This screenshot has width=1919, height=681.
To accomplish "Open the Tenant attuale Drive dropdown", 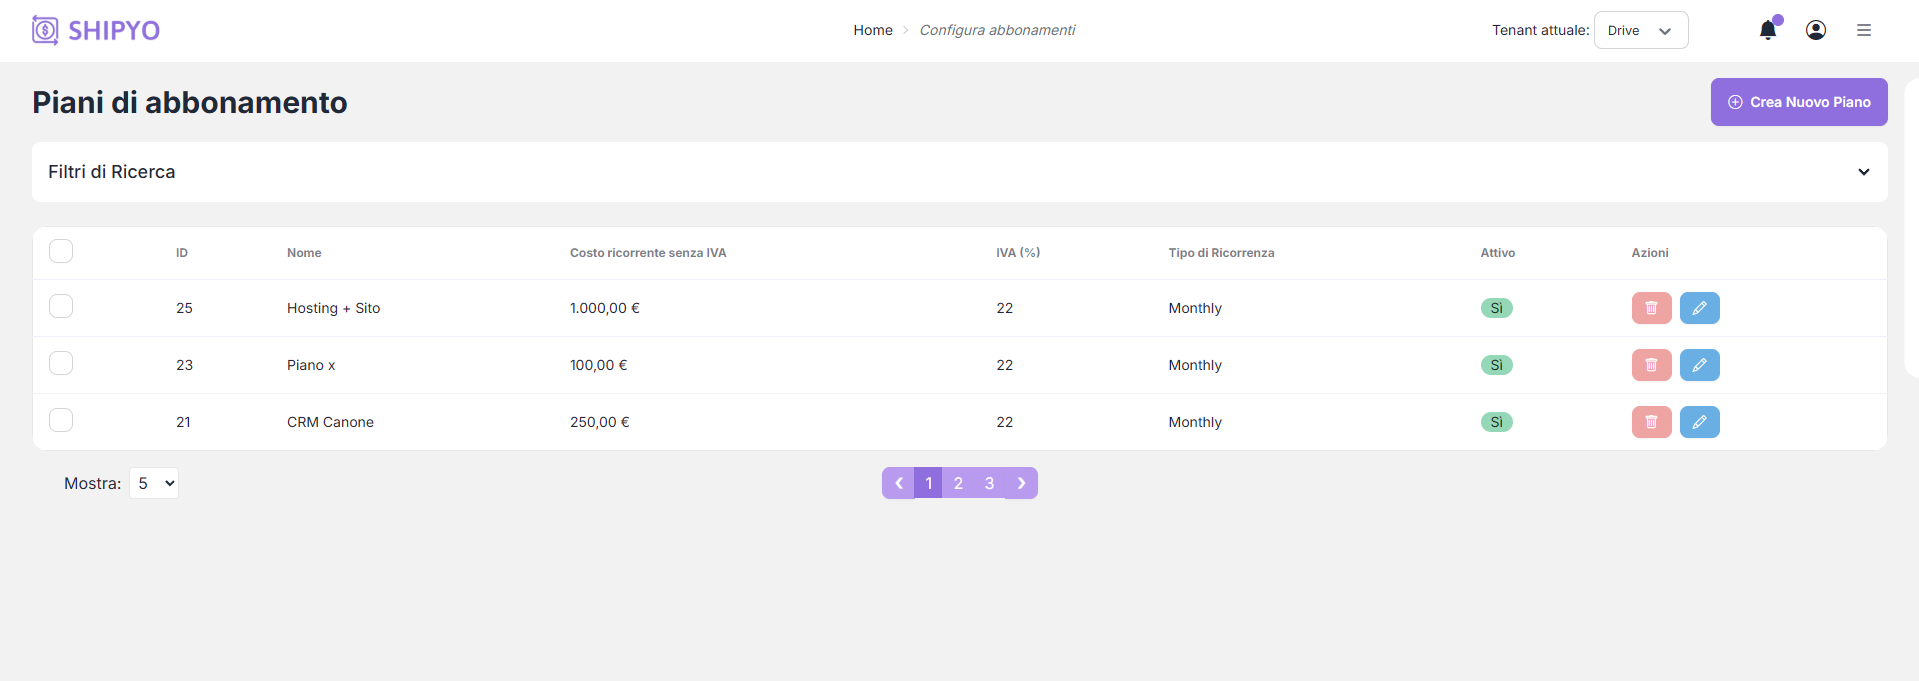I will (1640, 30).
